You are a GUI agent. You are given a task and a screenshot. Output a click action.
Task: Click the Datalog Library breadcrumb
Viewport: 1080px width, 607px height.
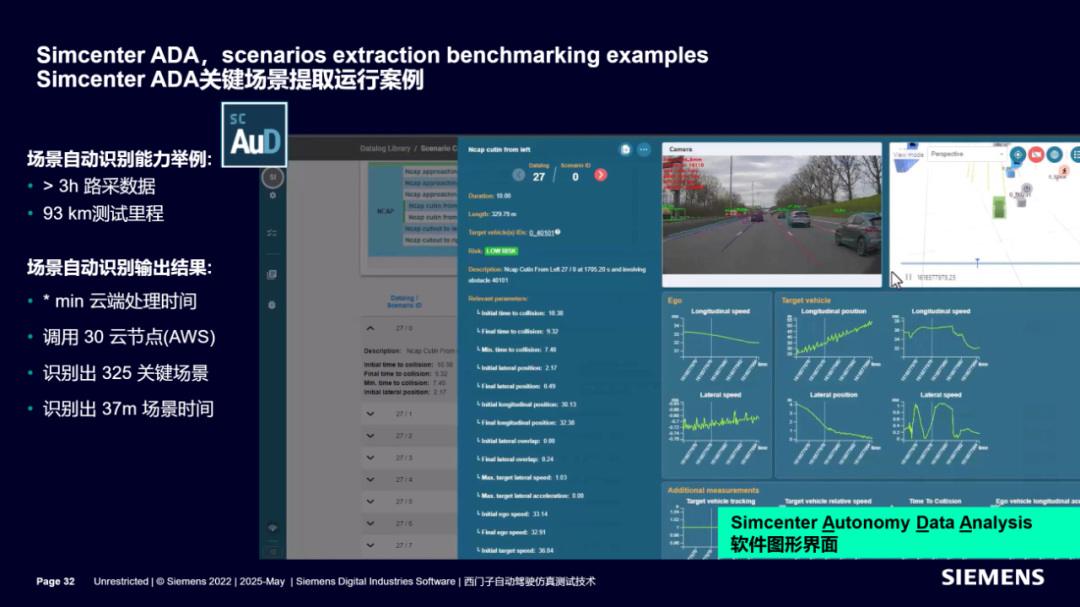[385, 149]
